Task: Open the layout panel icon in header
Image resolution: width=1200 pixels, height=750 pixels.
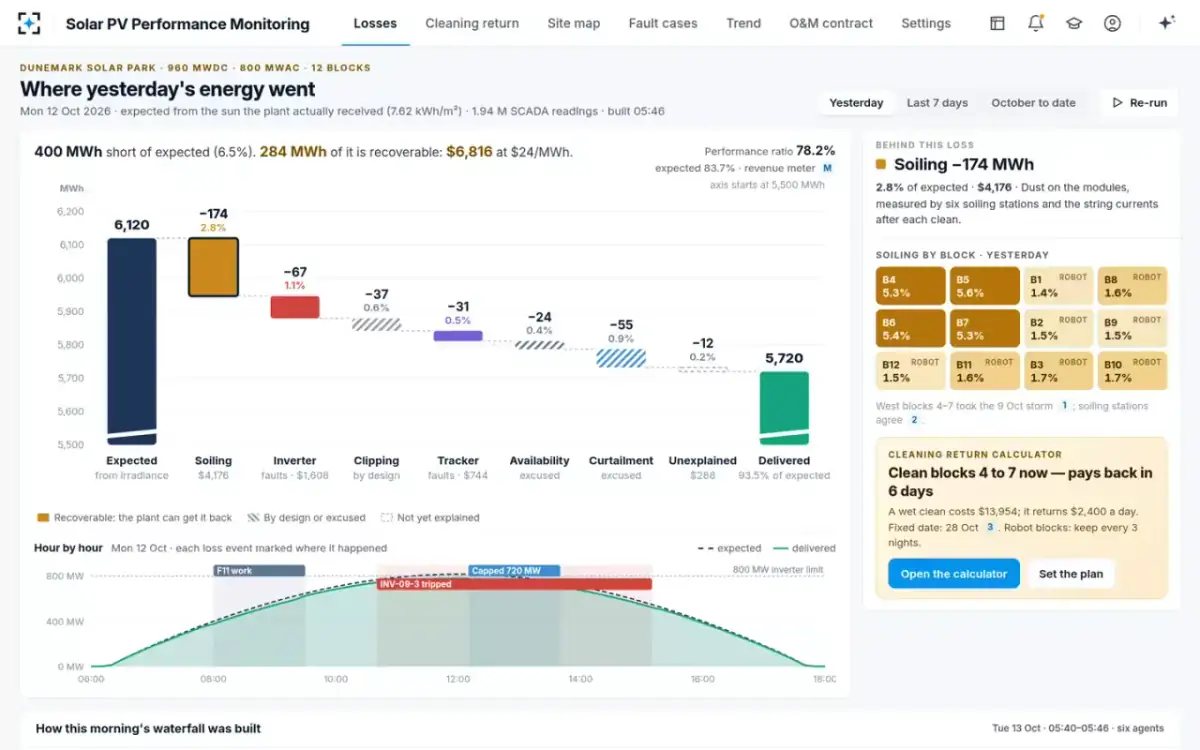Action: pyautogui.click(x=997, y=23)
